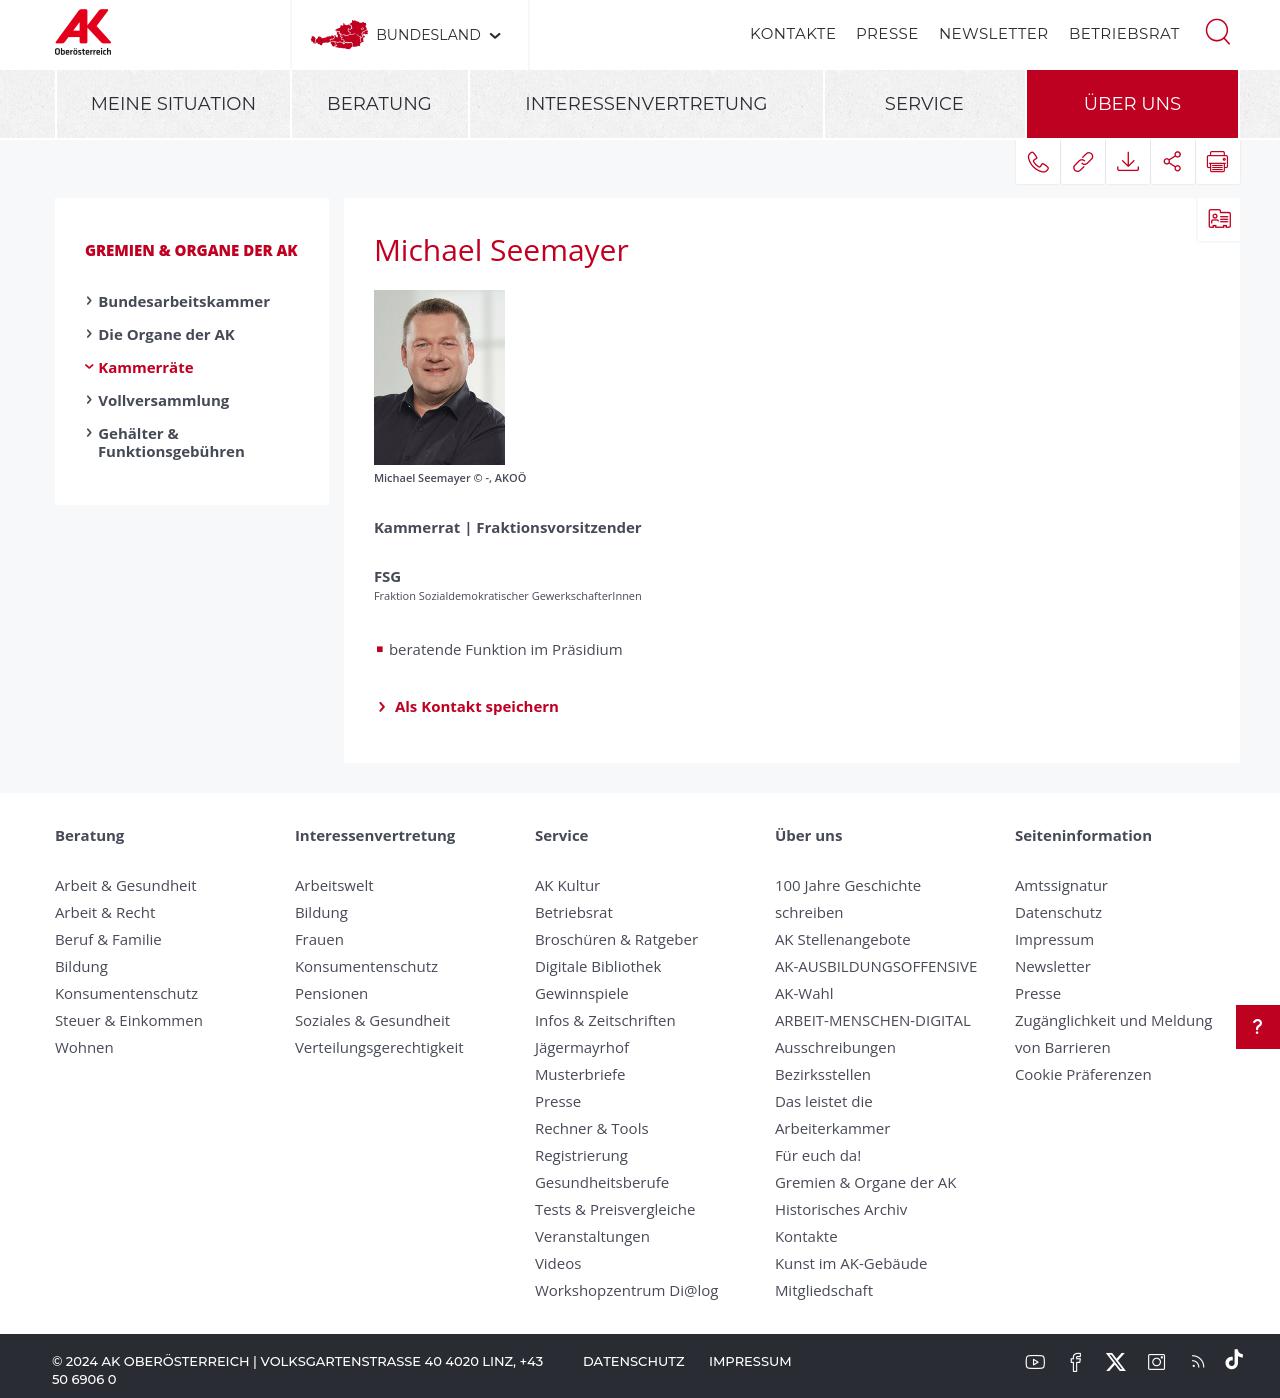The width and height of the screenshot is (1280, 1398).
Task: Open Gewinnspiele footer link
Action: click(581, 993)
